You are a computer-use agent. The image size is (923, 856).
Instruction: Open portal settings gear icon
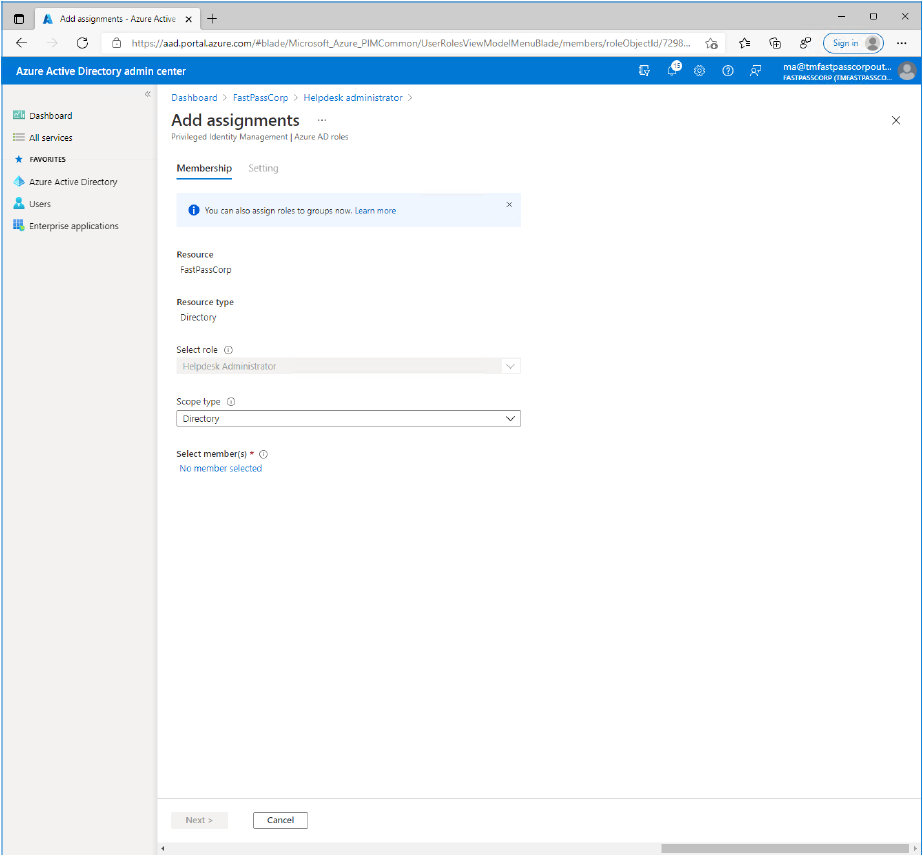pyautogui.click(x=700, y=71)
